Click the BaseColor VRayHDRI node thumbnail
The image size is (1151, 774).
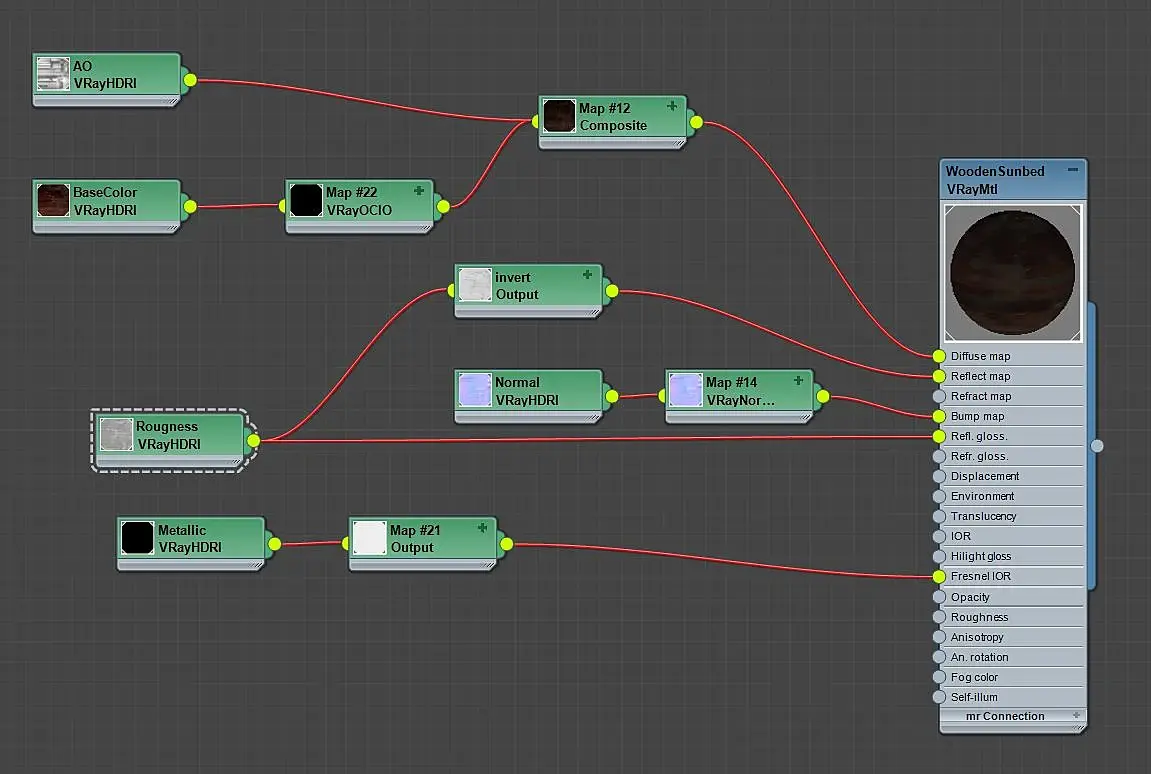53,200
